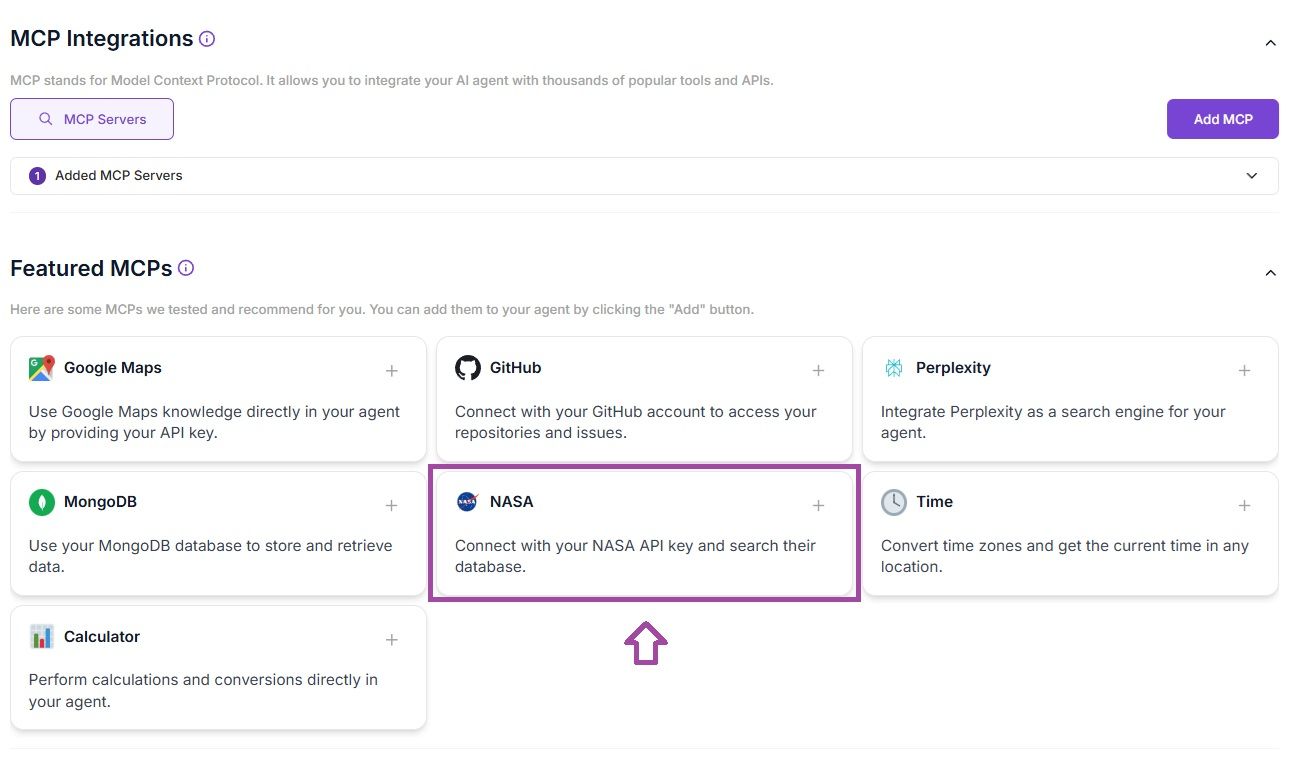Click info icon beside MCP Integrations heading

207,39
